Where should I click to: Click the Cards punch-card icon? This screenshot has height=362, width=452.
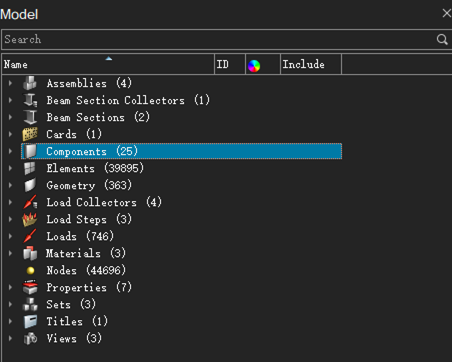click(x=30, y=134)
